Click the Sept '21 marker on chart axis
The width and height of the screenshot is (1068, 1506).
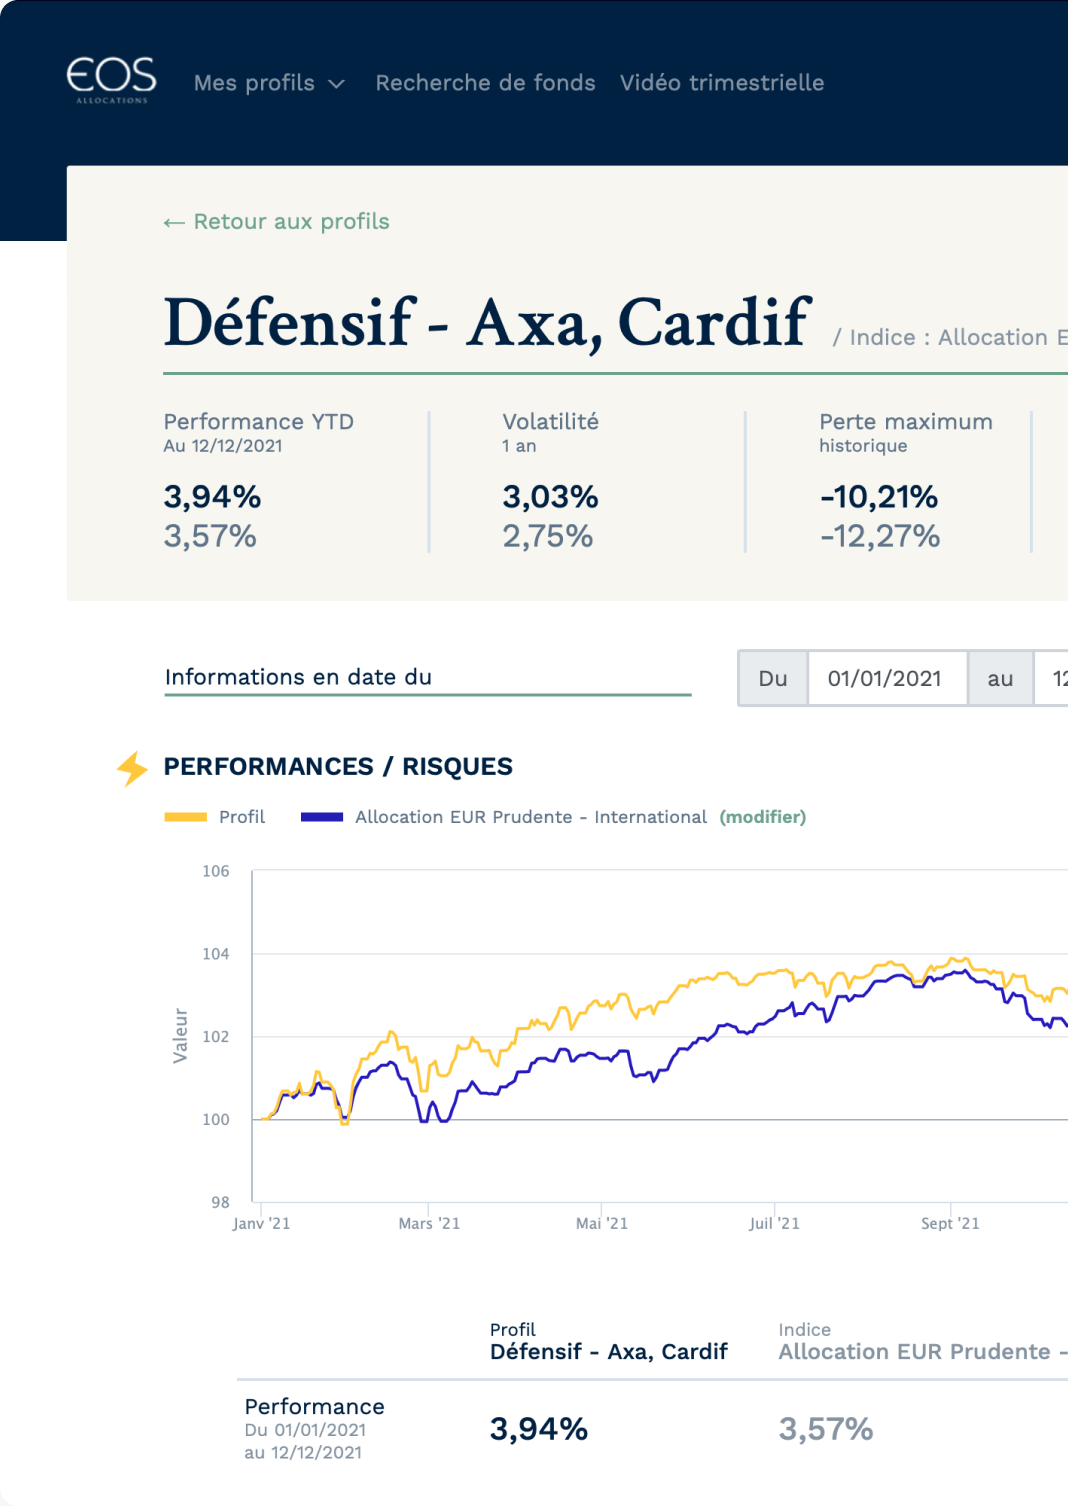(x=950, y=1223)
